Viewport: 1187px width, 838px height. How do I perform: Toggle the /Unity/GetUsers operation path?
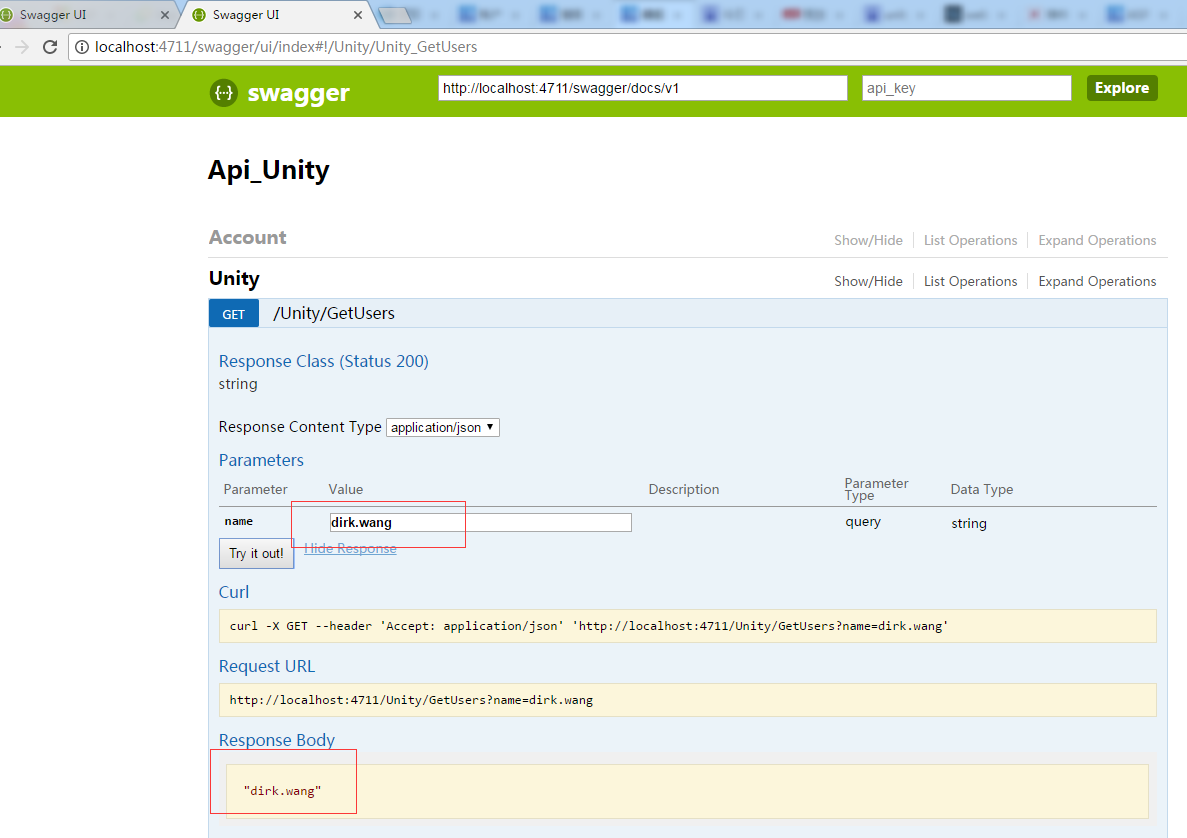[334, 313]
